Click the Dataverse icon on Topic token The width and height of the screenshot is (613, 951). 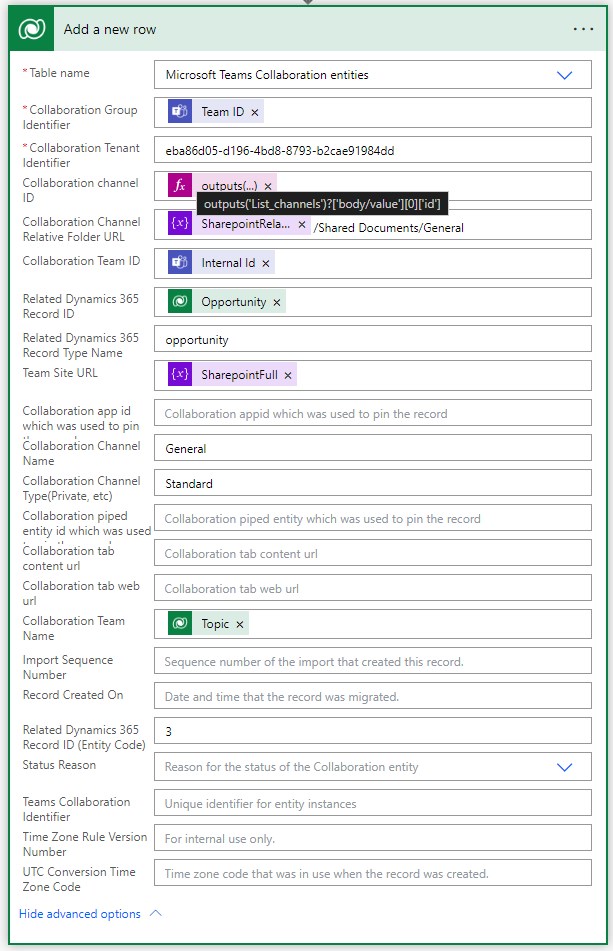(181, 624)
